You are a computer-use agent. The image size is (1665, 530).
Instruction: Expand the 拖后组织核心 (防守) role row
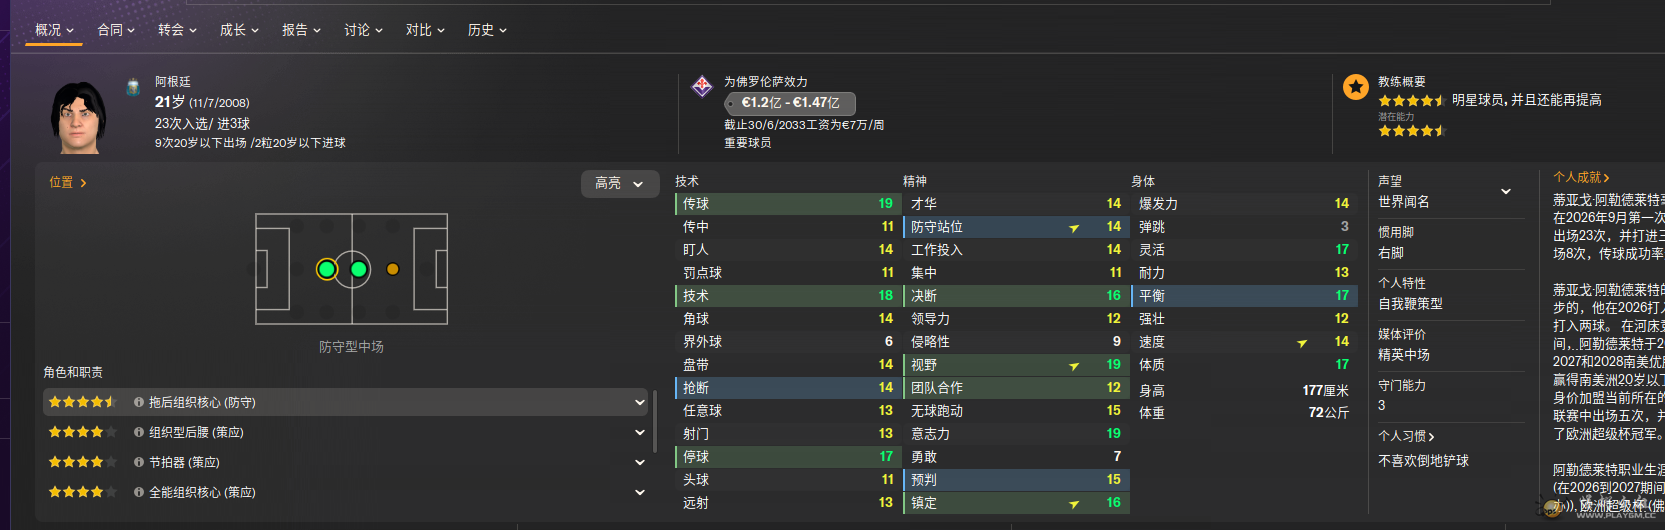[640, 402]
